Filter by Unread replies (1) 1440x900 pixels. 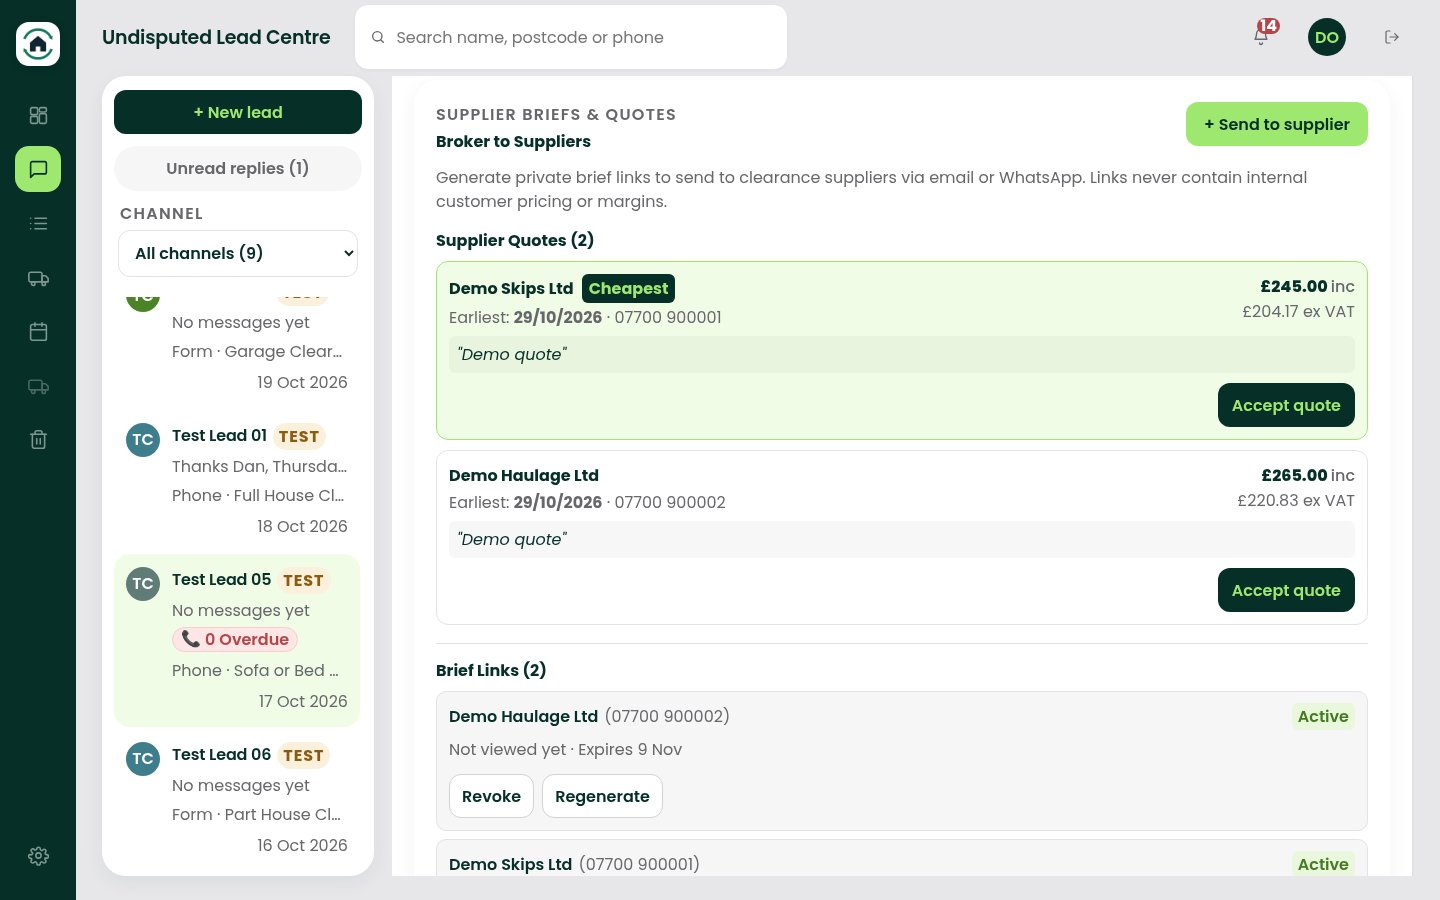(238, 168)
